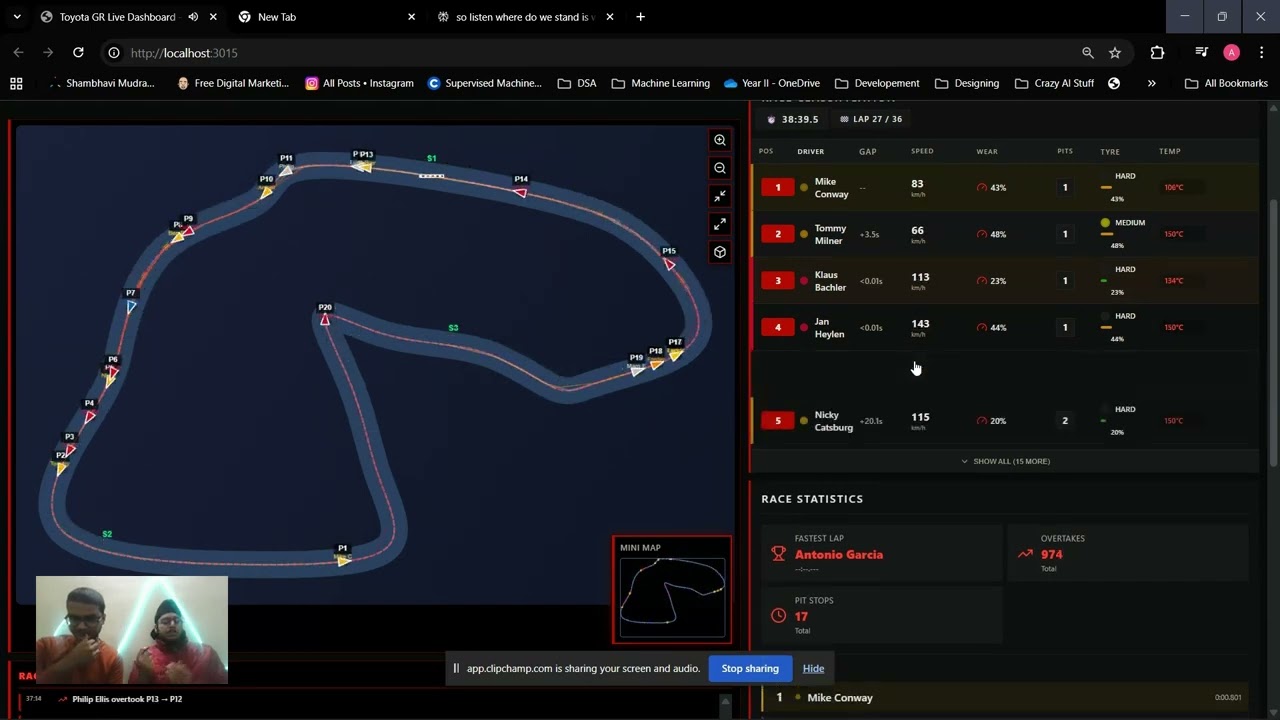The width and height of the screenshot is (1280, 720).
Task: Select the P7 car marker
Action: coord(131,306)
